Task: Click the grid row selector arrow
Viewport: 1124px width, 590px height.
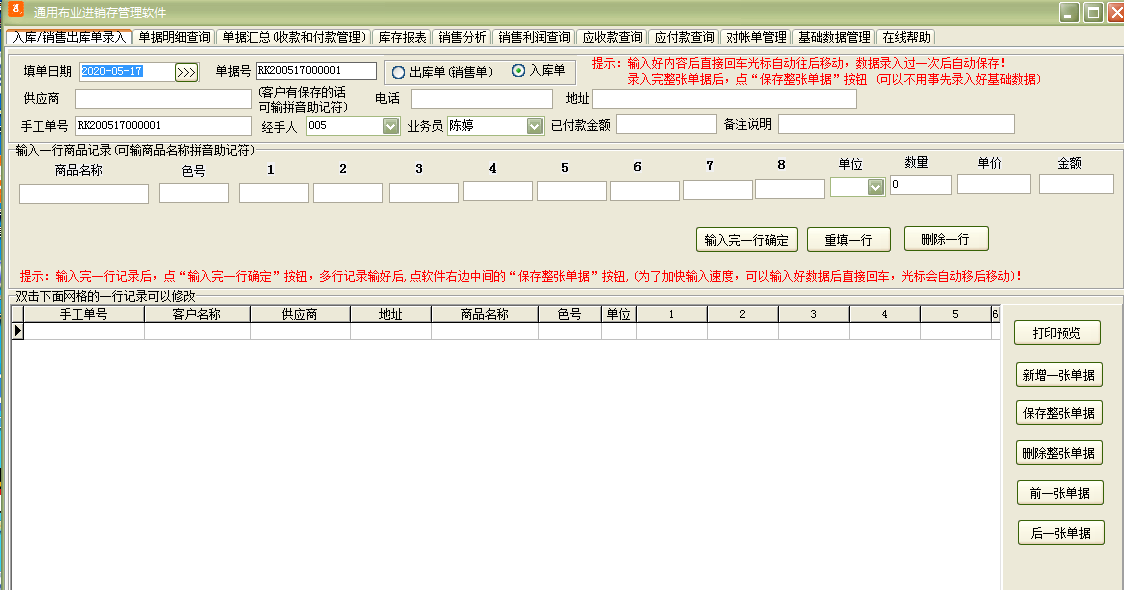Action: pos(18,330)
